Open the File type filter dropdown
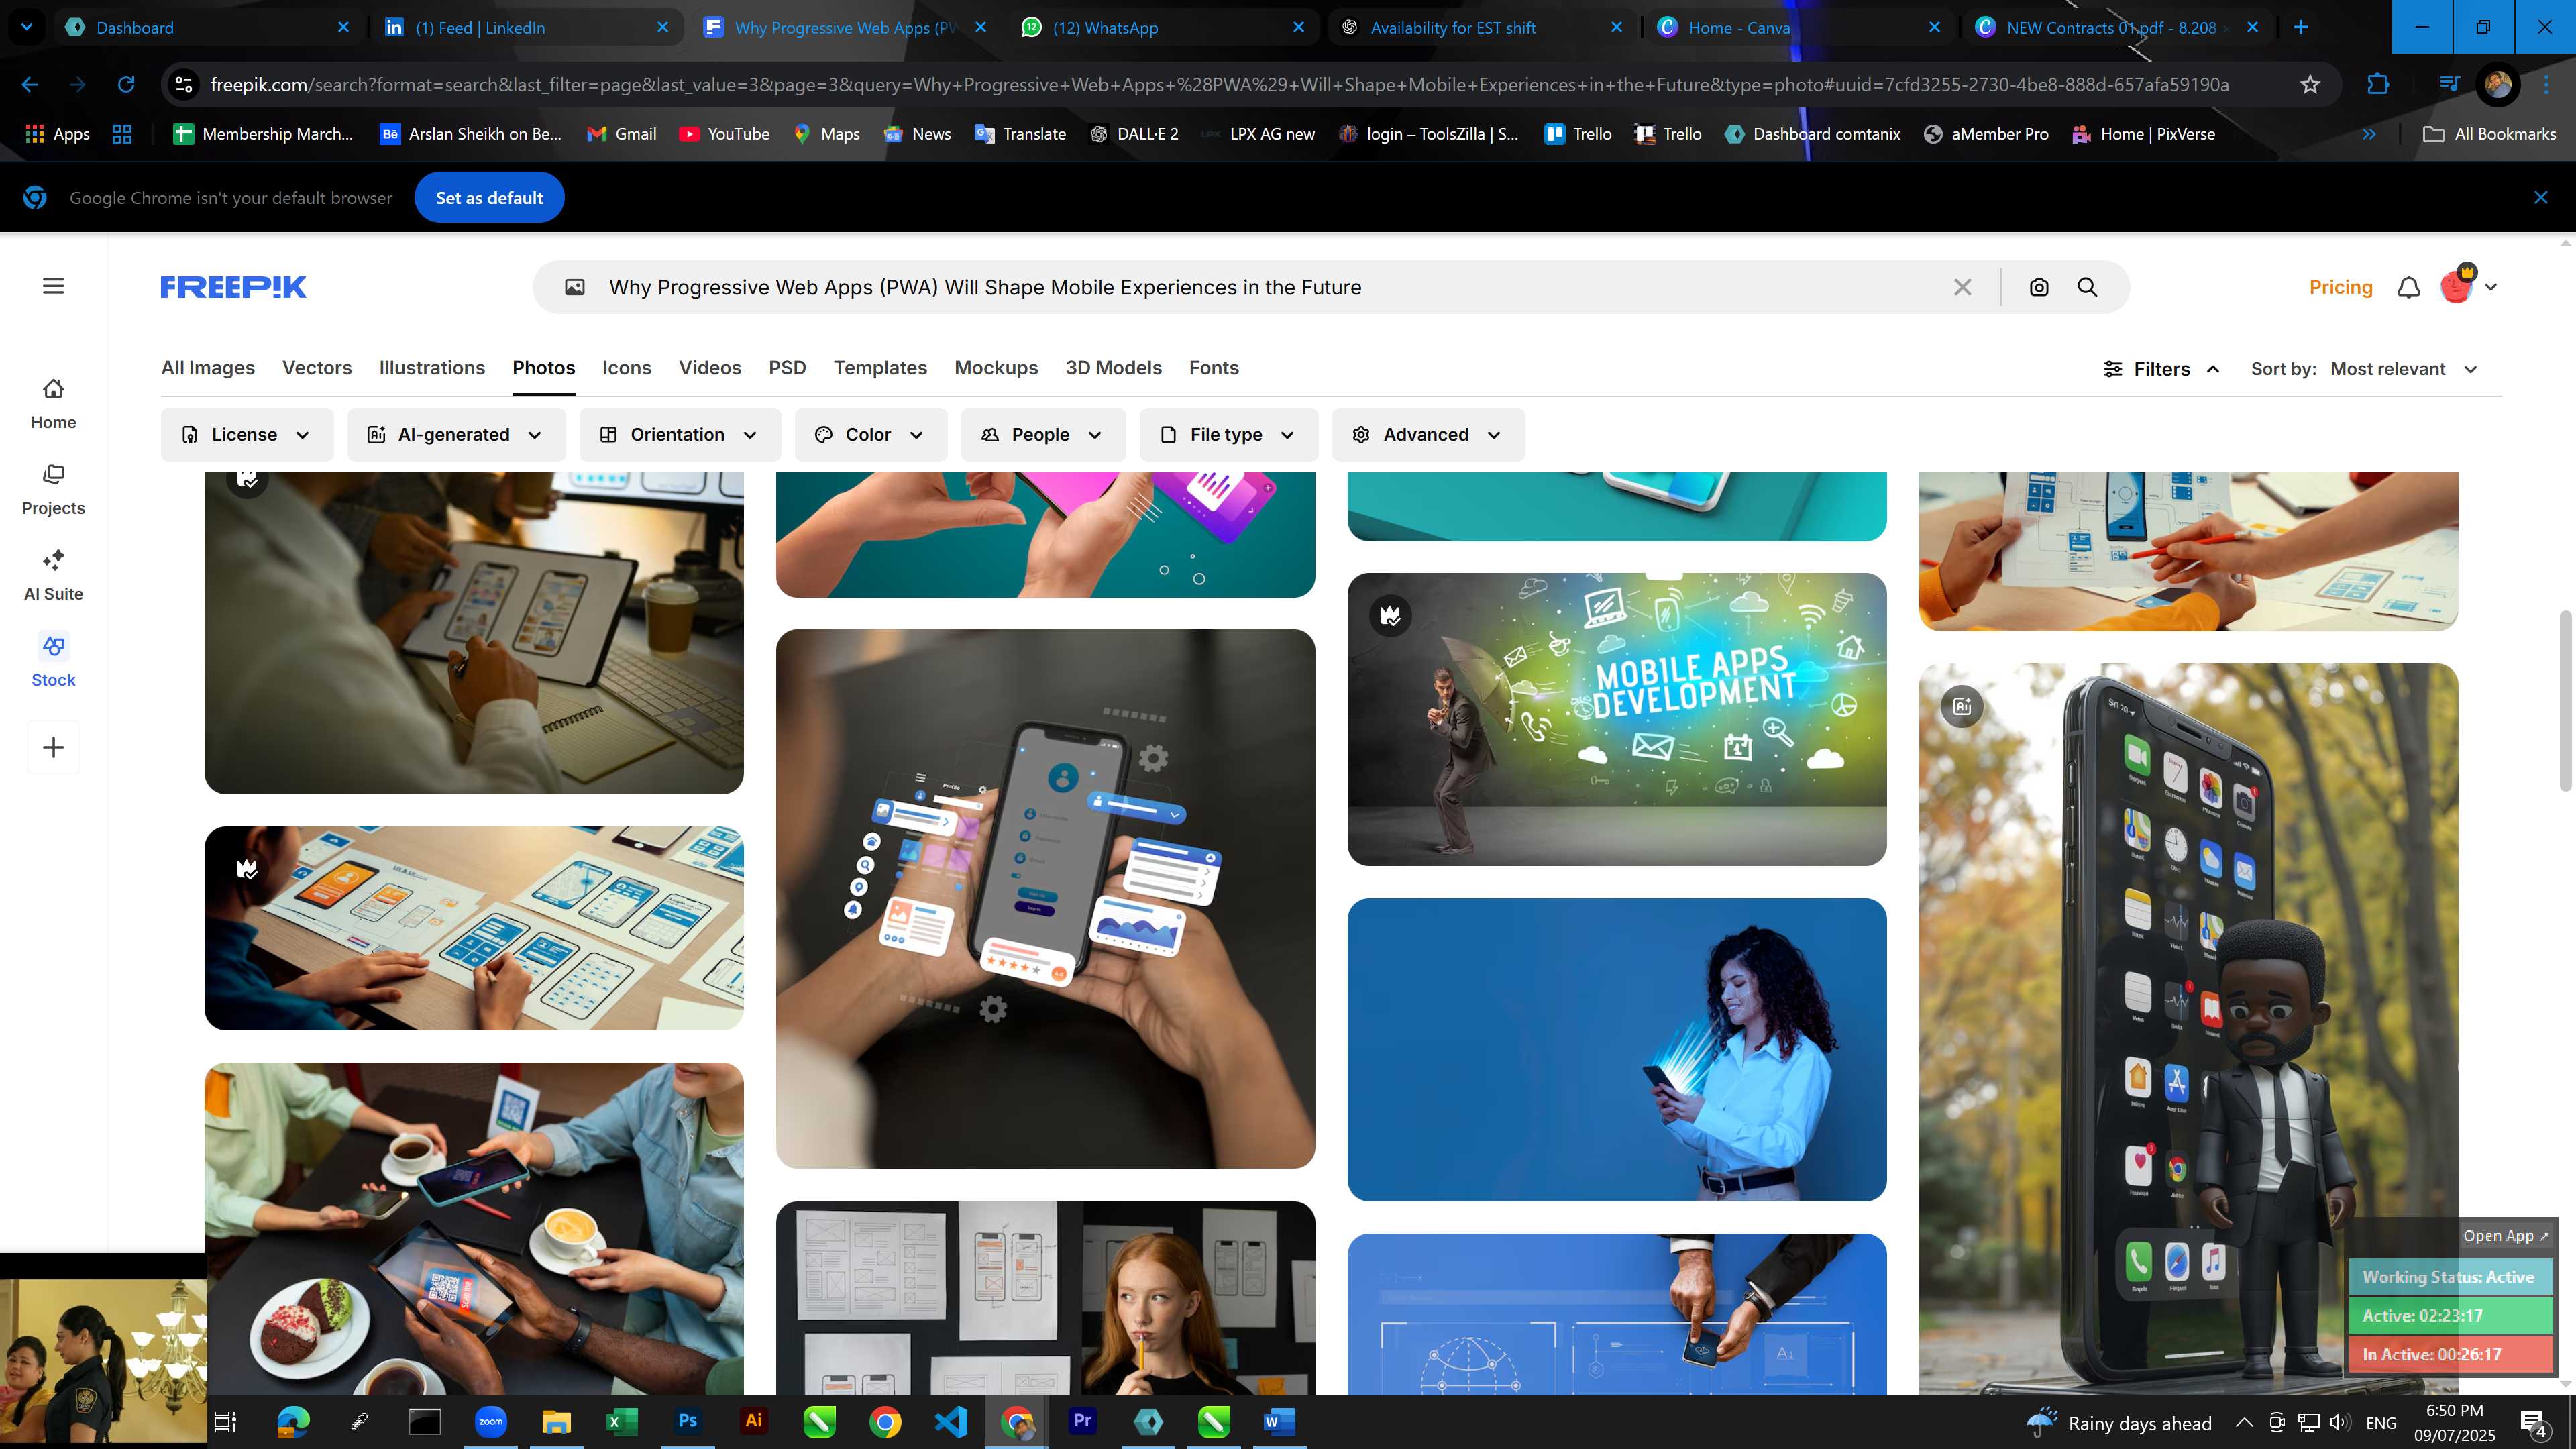Image resolution: width=2576 pixels, height=1449 pixels. coord(1228,434)
